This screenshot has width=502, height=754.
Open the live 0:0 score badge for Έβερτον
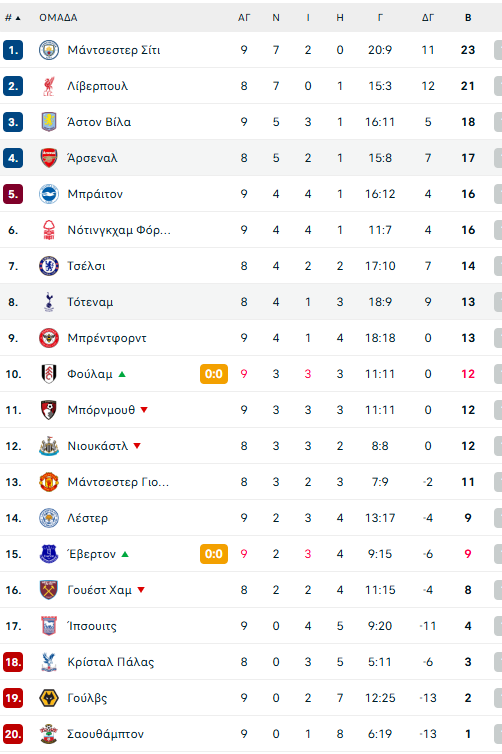tap(214, 554)
